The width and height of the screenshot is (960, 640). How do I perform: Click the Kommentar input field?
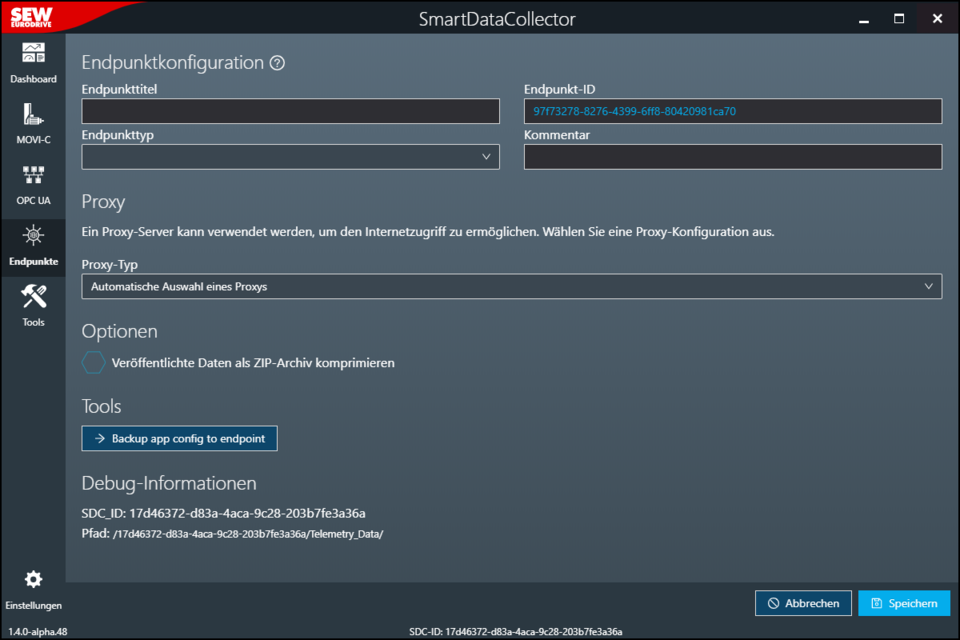click(x=732, y=157)
